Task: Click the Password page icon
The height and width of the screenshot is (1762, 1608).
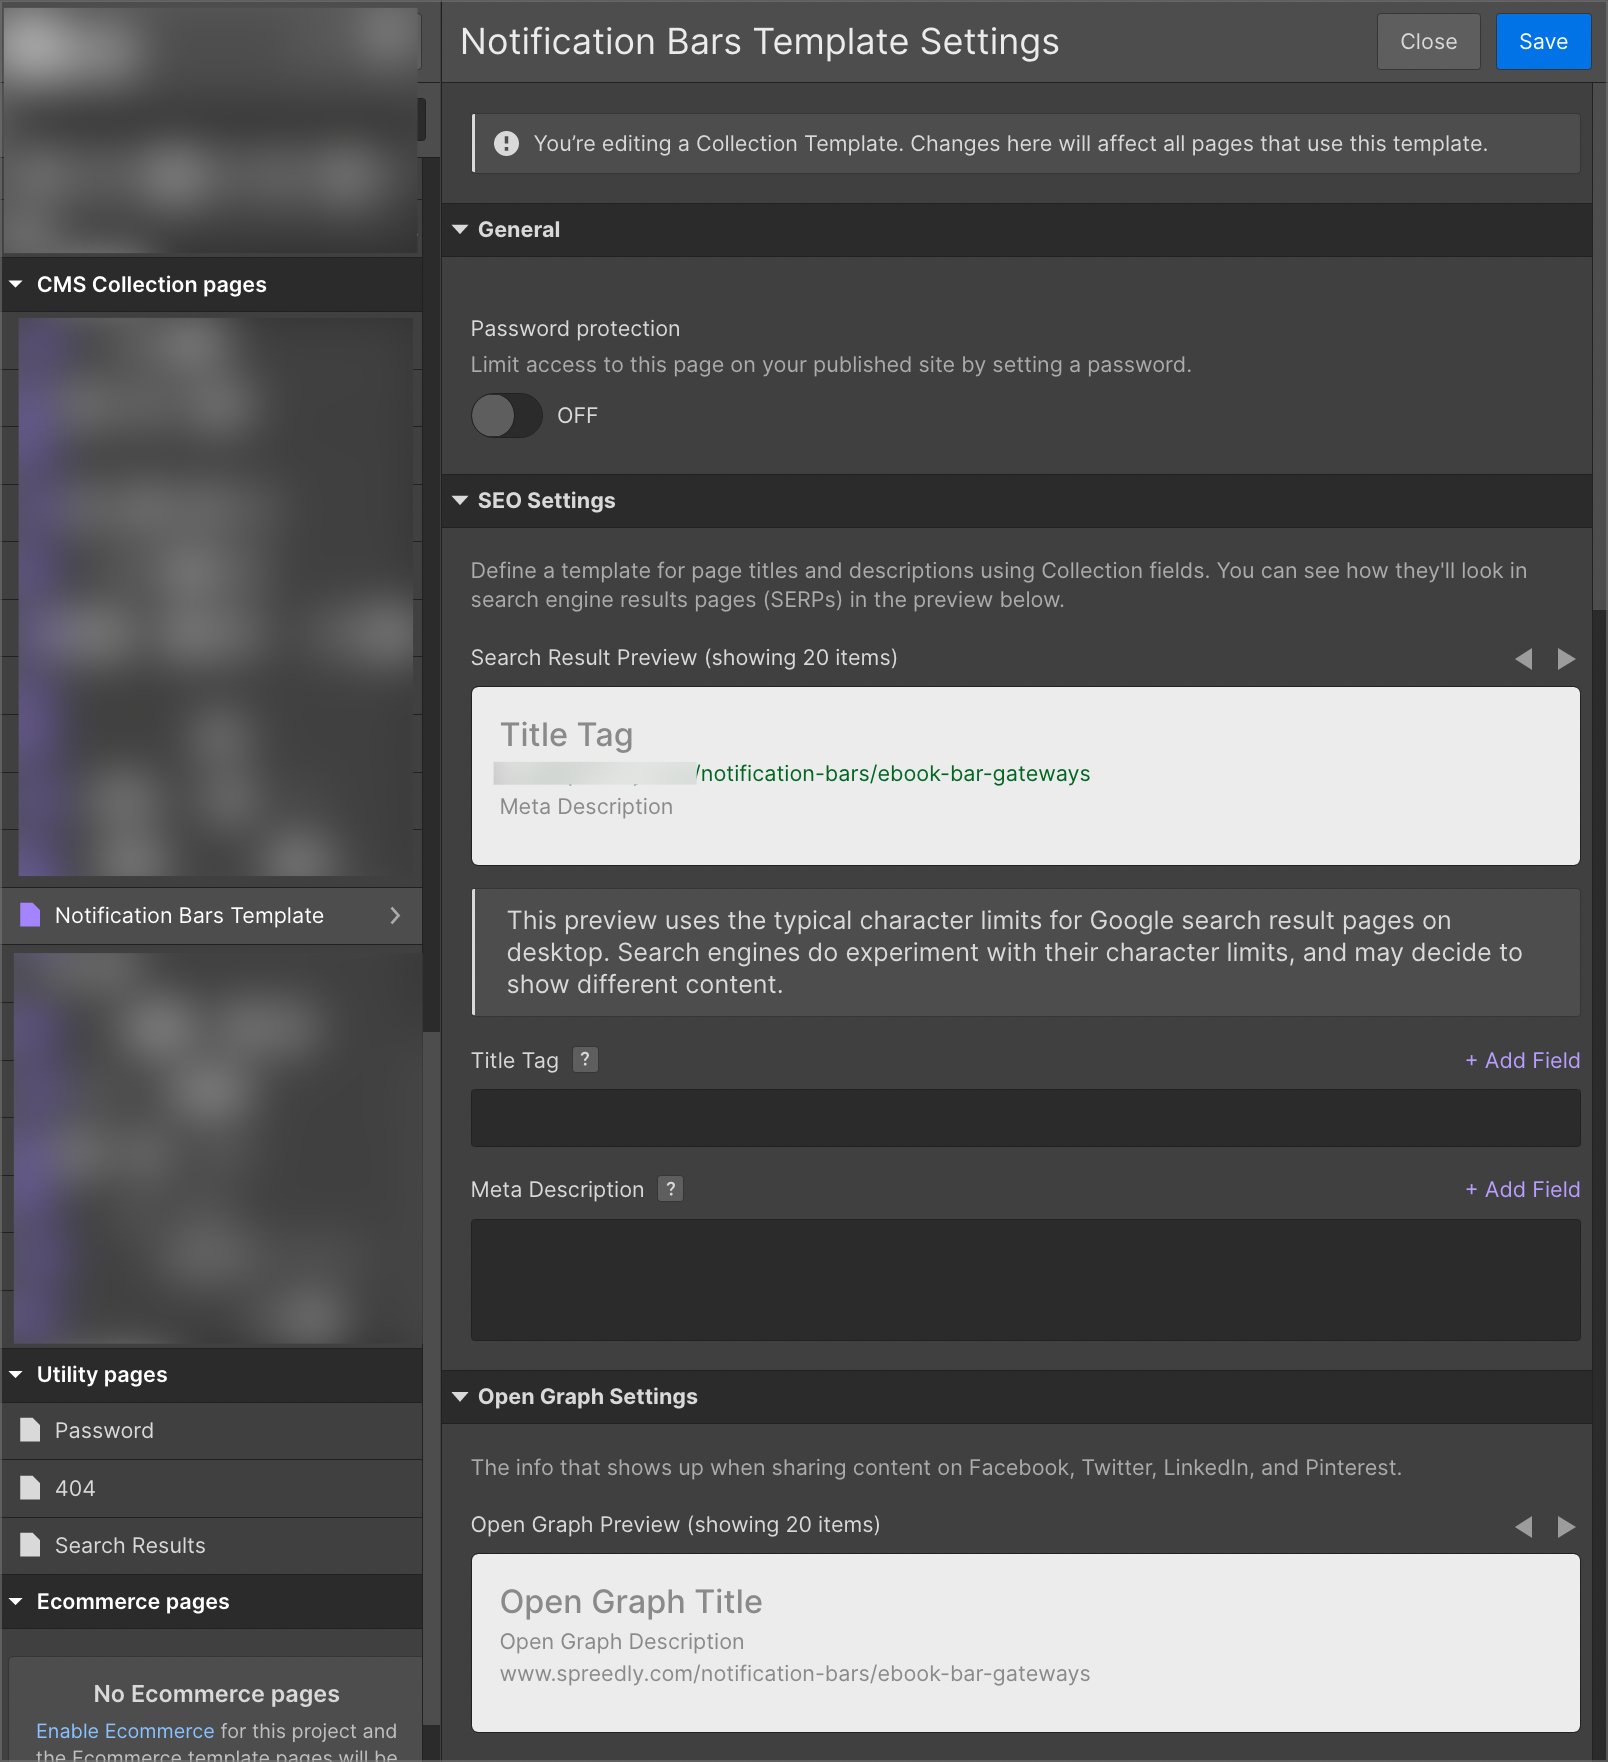Action: coord(30,1430)
